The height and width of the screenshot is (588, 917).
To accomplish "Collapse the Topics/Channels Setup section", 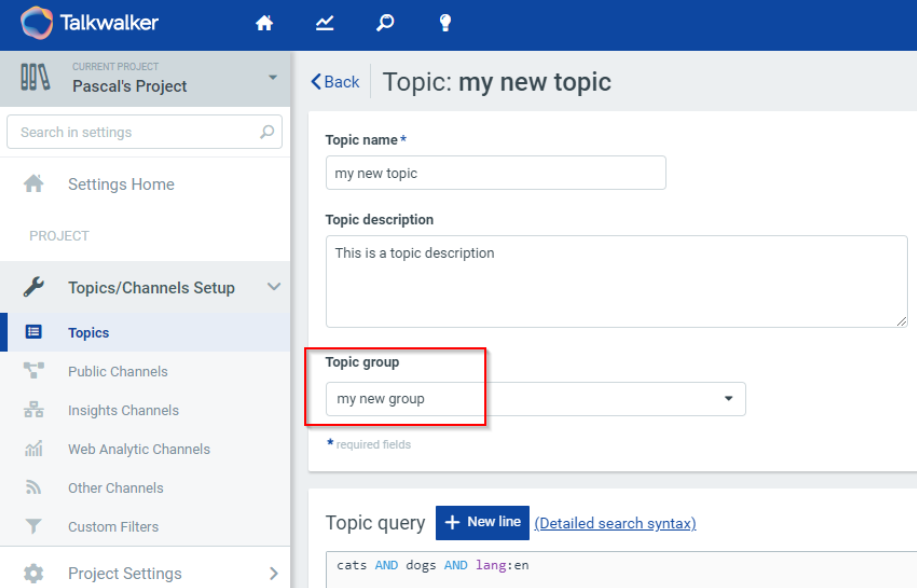I will pos(273,287).
